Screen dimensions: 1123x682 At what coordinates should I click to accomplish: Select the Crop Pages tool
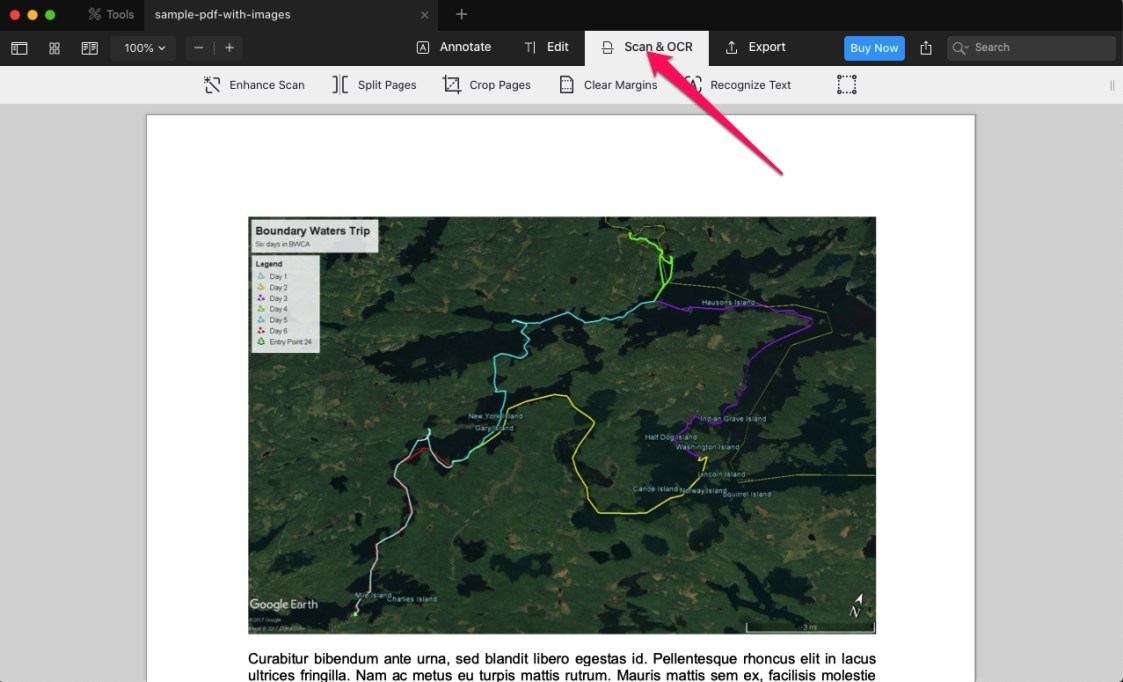487,85
